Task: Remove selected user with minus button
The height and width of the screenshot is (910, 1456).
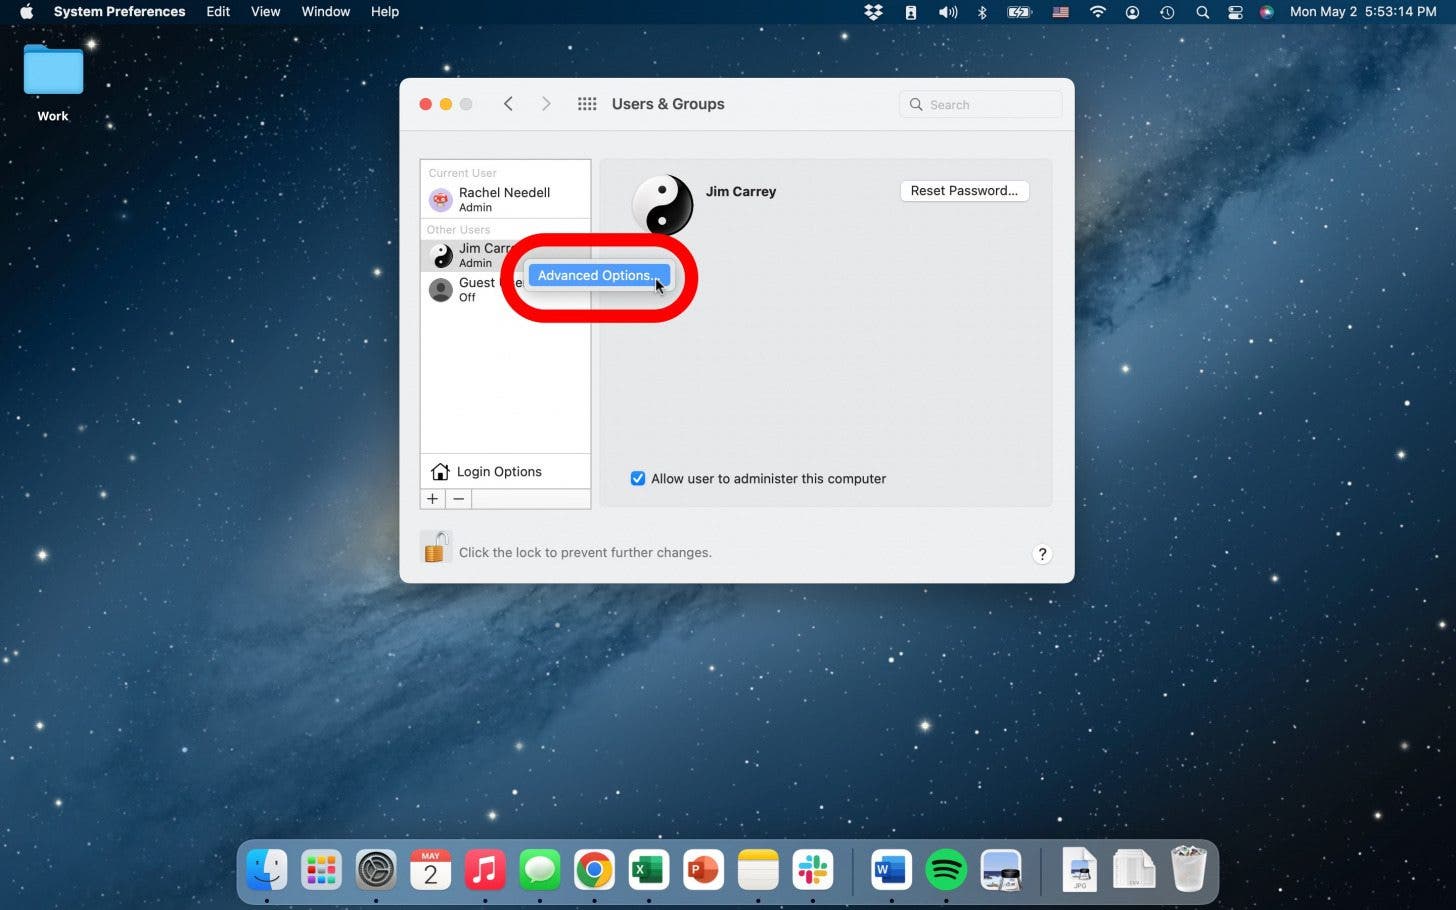Action: pyautogui.click(x=459, y=499)
